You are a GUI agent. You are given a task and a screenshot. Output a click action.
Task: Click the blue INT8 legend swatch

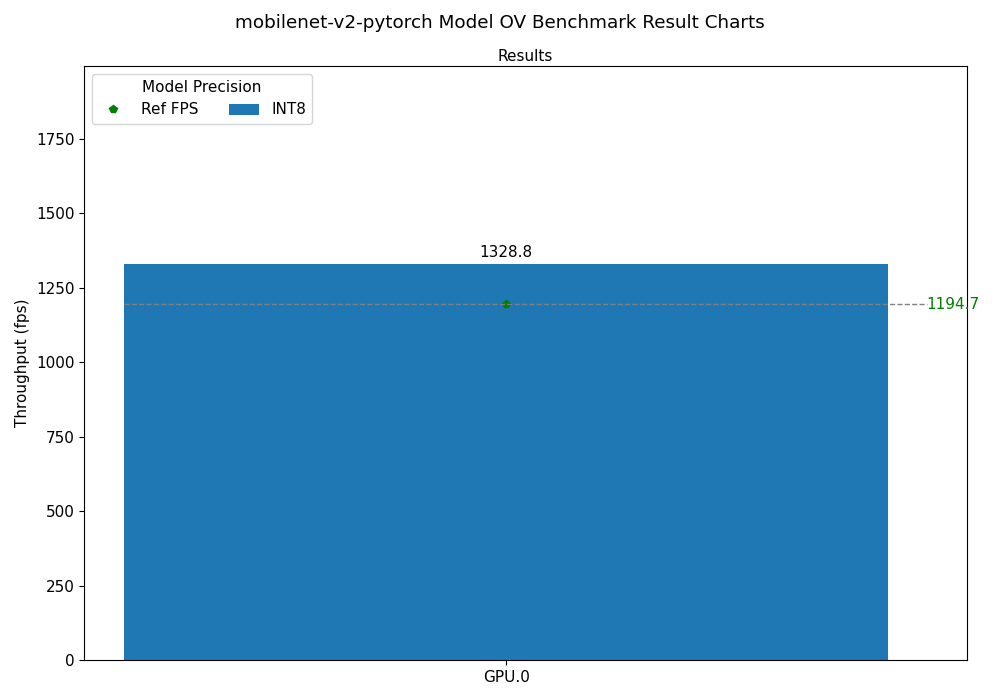coord(244,109)
